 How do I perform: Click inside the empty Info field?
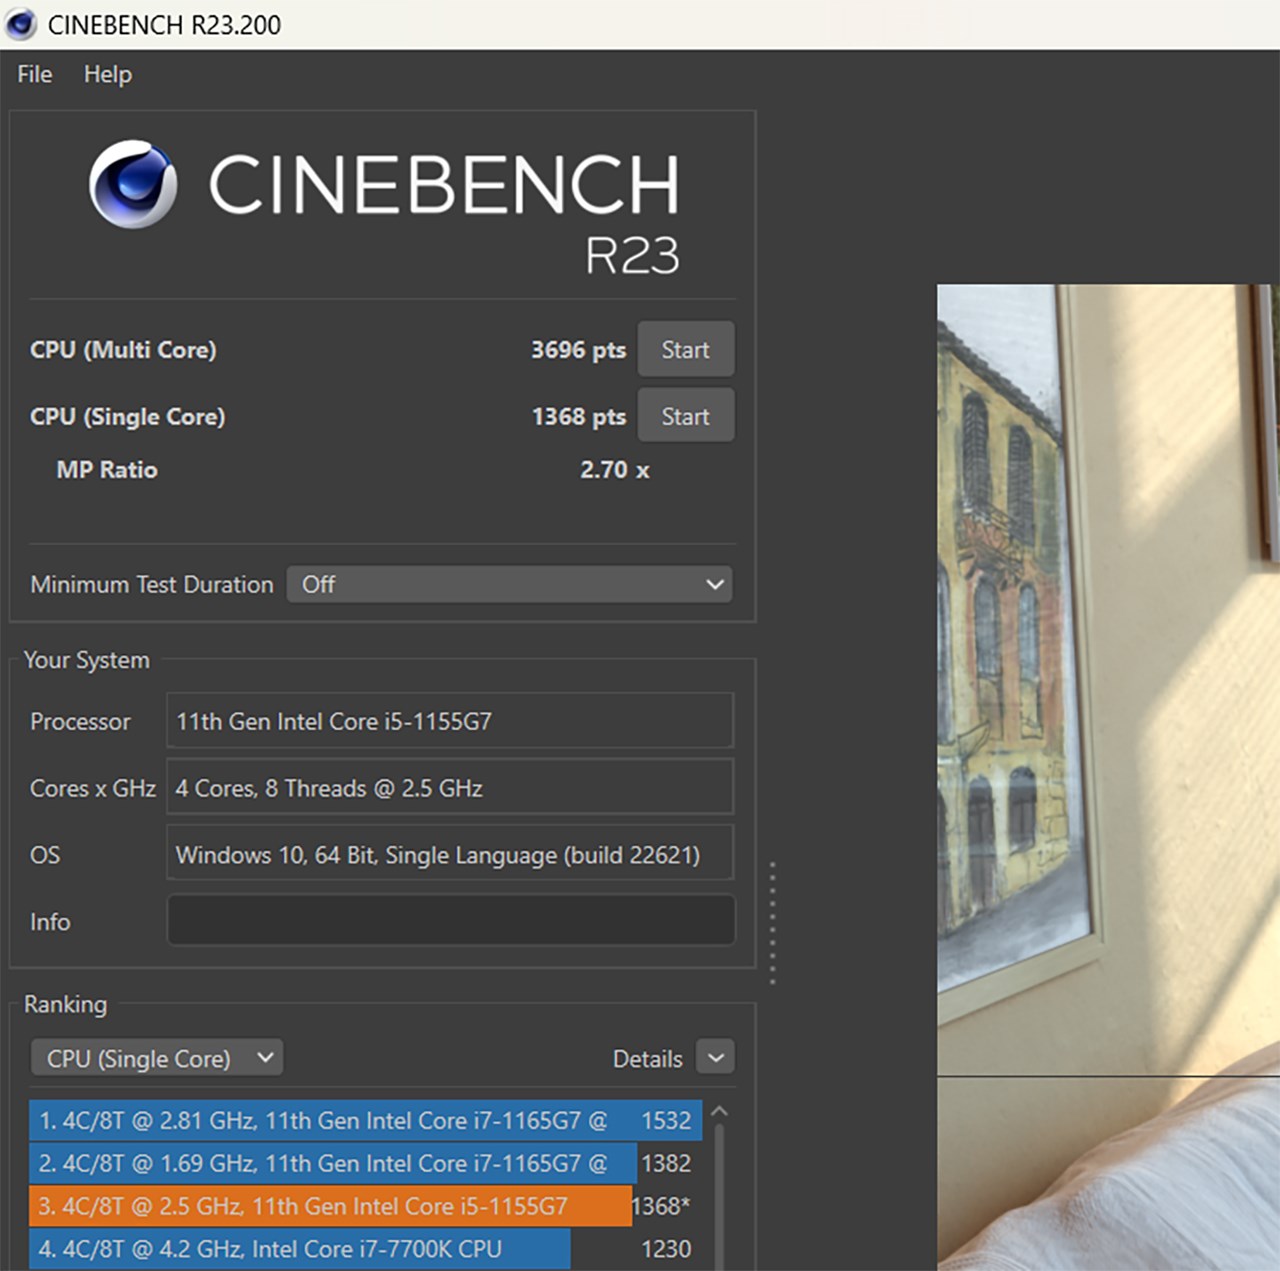(449, 920)
